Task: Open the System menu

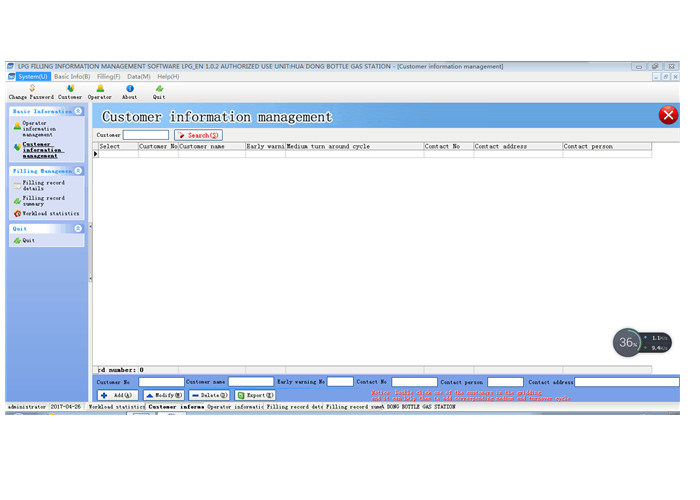Action: [x=33, y=76]
